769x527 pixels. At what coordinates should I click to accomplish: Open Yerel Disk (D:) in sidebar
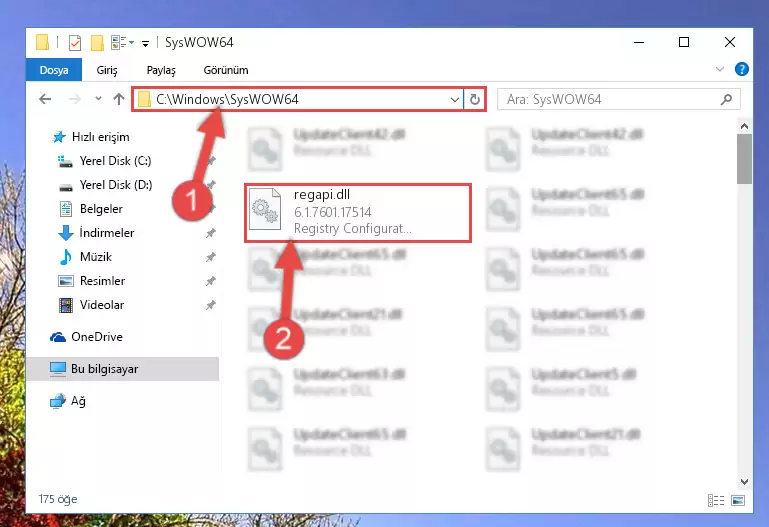(x=116, y=185)
